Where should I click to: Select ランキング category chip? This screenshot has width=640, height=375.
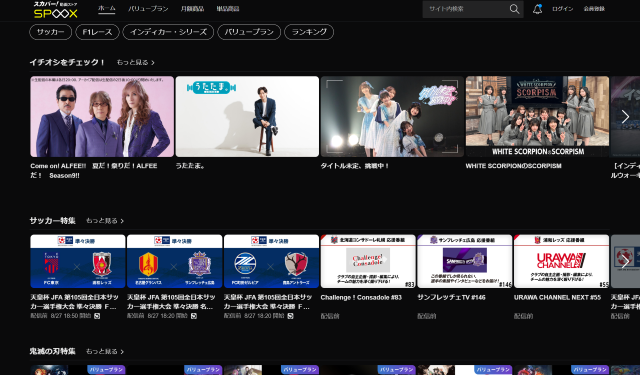(x=309, y=32)
